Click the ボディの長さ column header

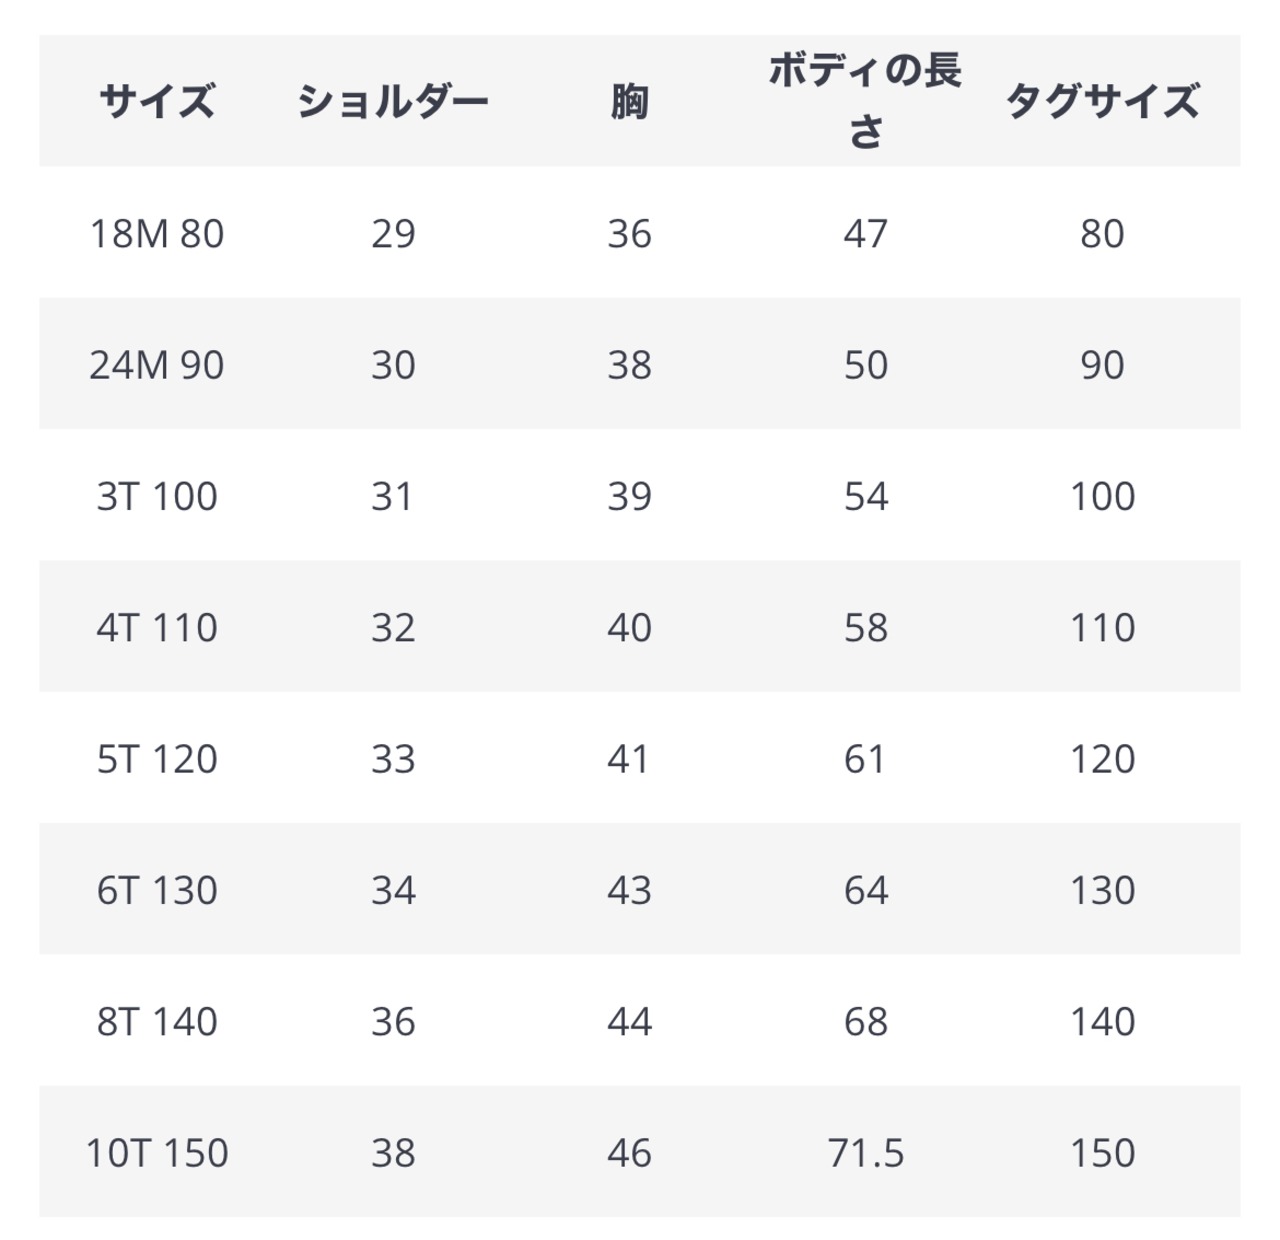[x=865, y=101]
